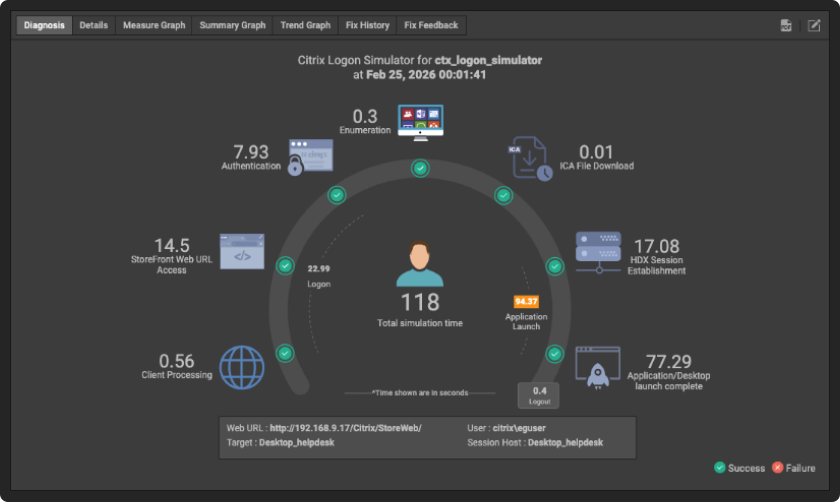The image size is (840, 502).
Task: Open the Summary Graph tab
Action: 232,25
